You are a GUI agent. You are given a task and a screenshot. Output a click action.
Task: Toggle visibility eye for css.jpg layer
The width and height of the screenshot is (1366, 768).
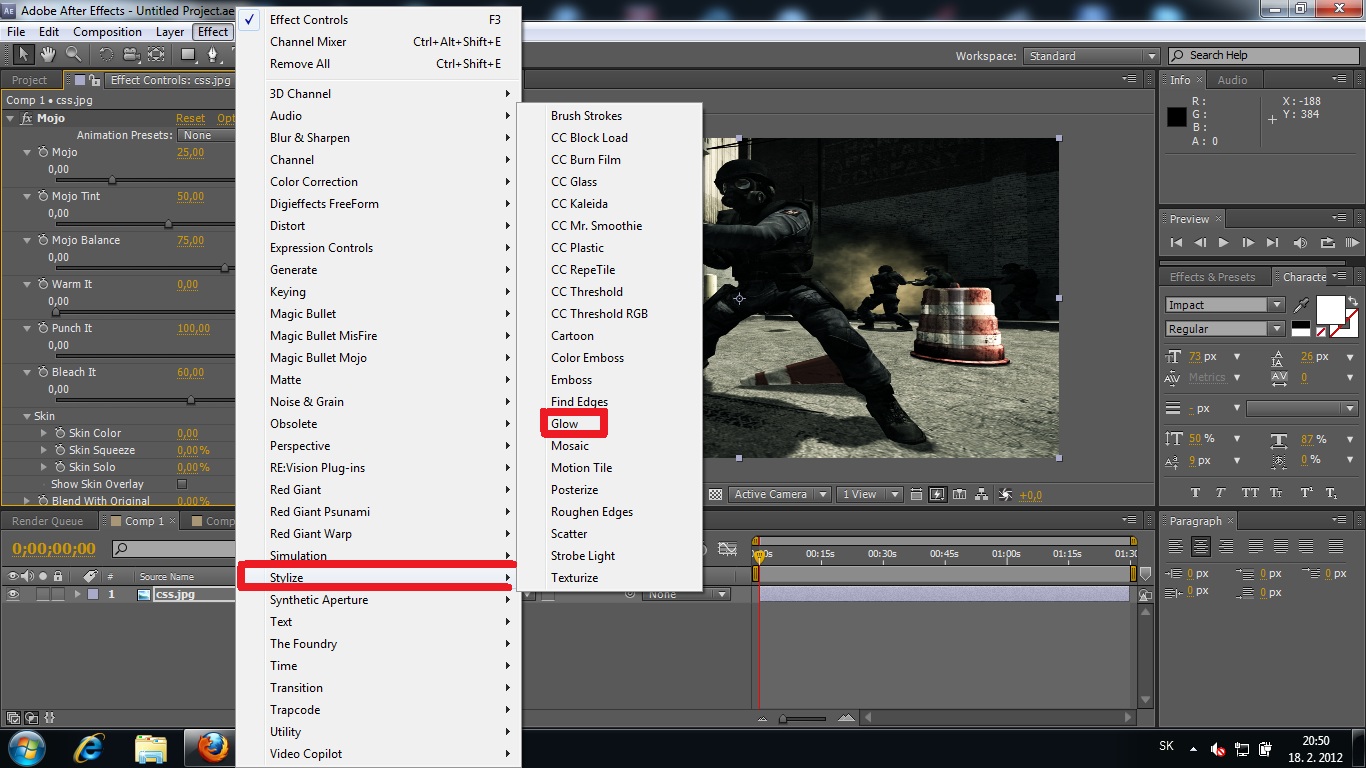pos(14,594)
